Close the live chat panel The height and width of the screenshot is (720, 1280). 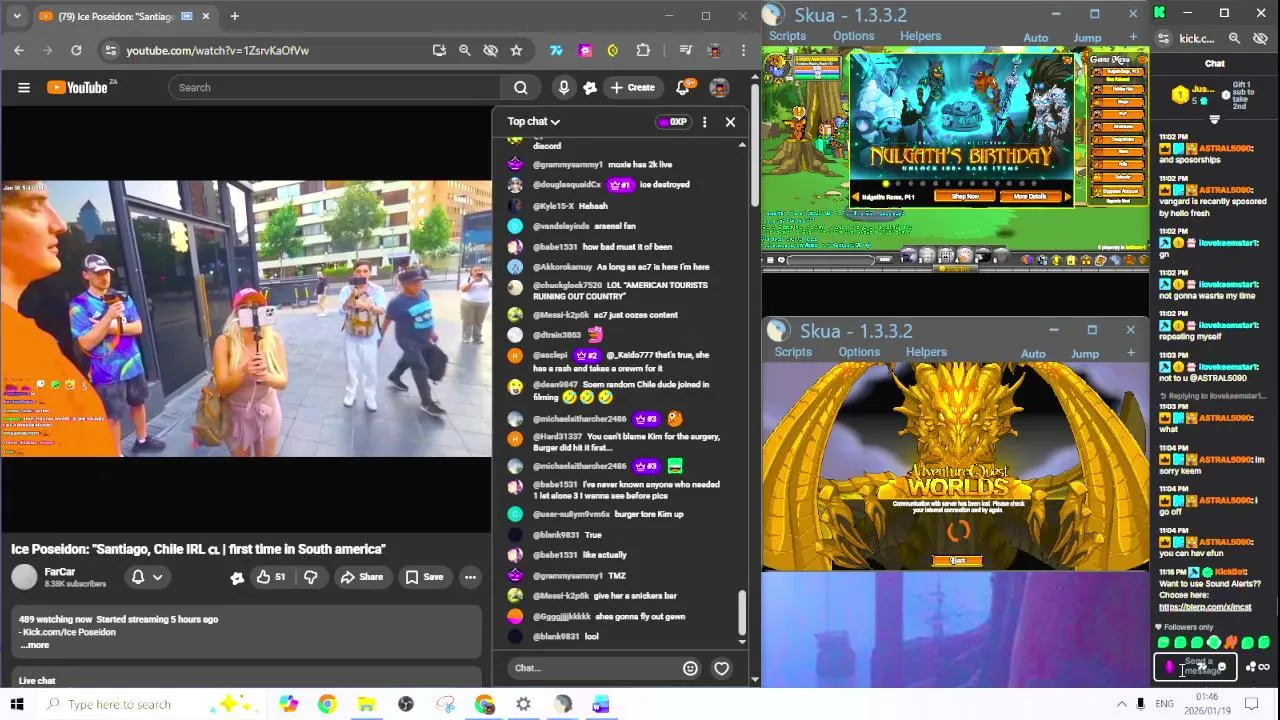coord(730,122)
